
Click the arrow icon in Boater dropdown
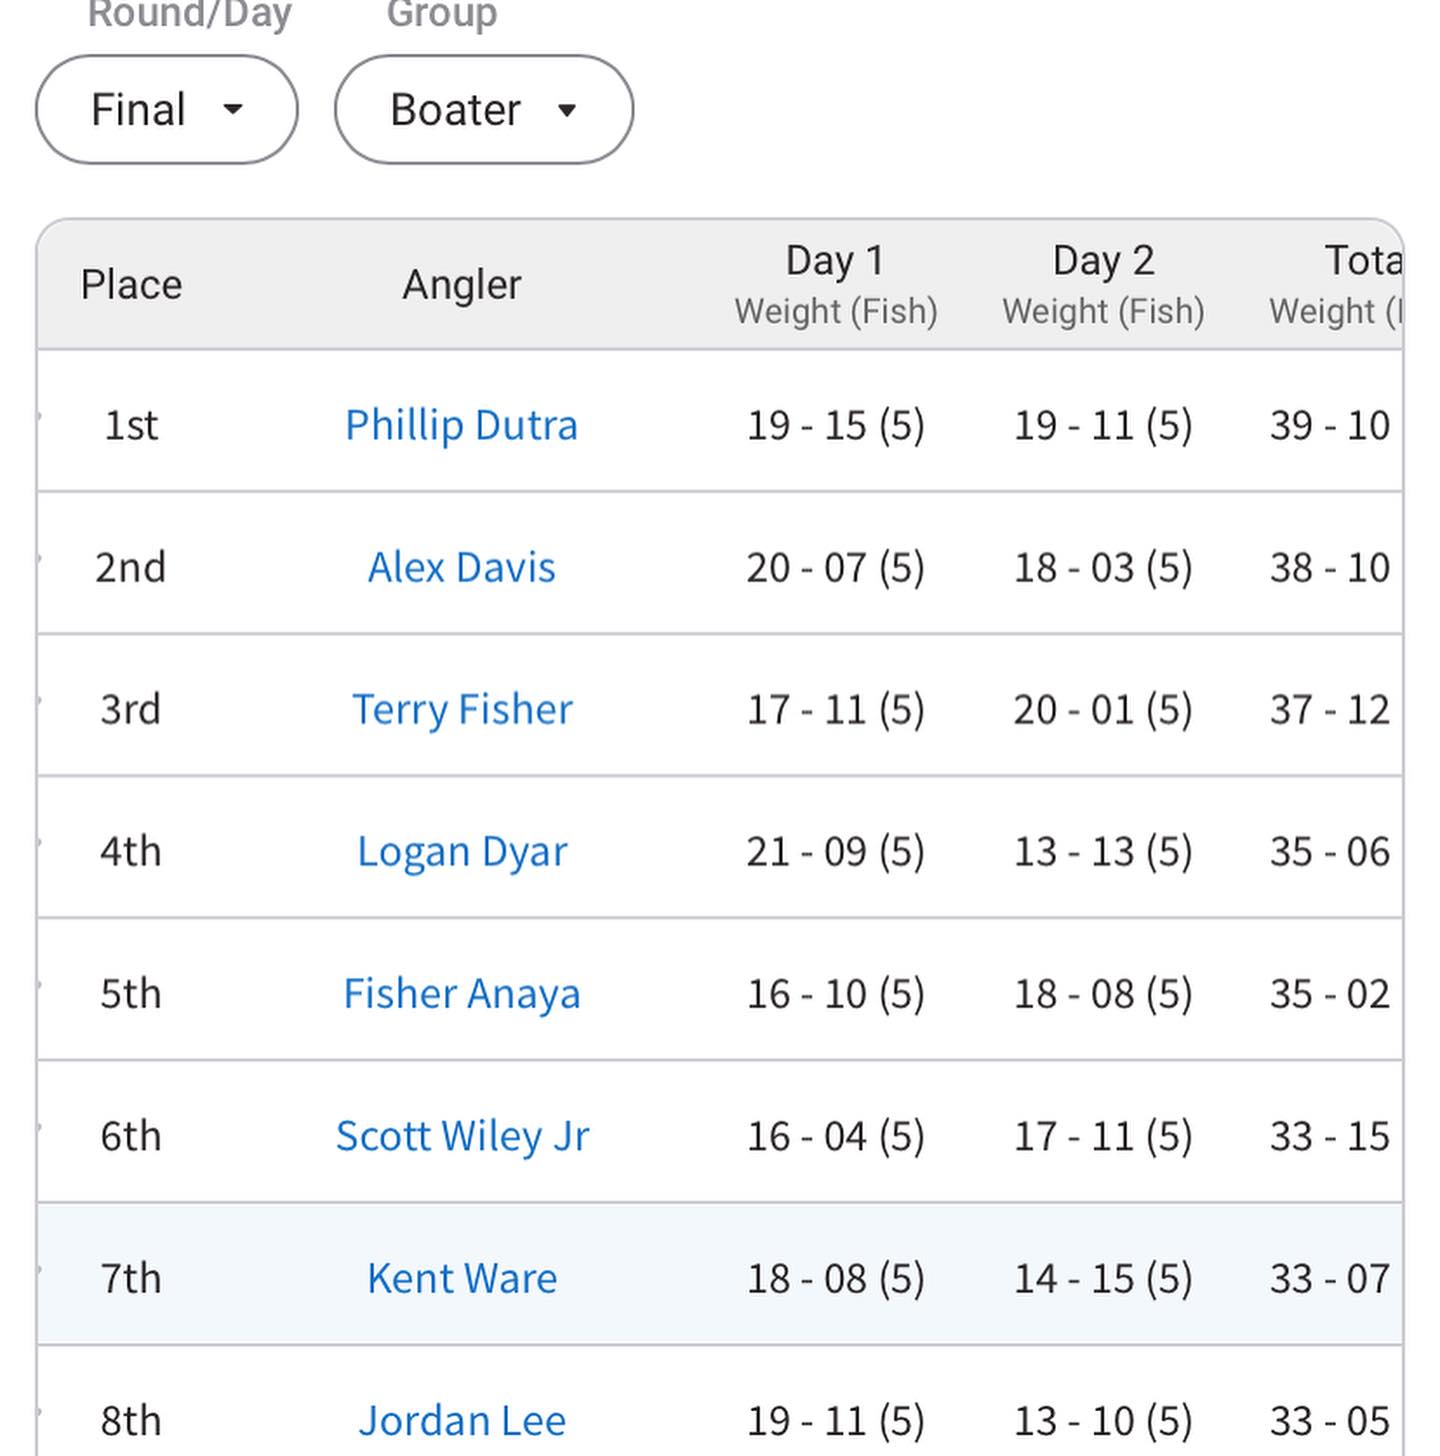567,110
